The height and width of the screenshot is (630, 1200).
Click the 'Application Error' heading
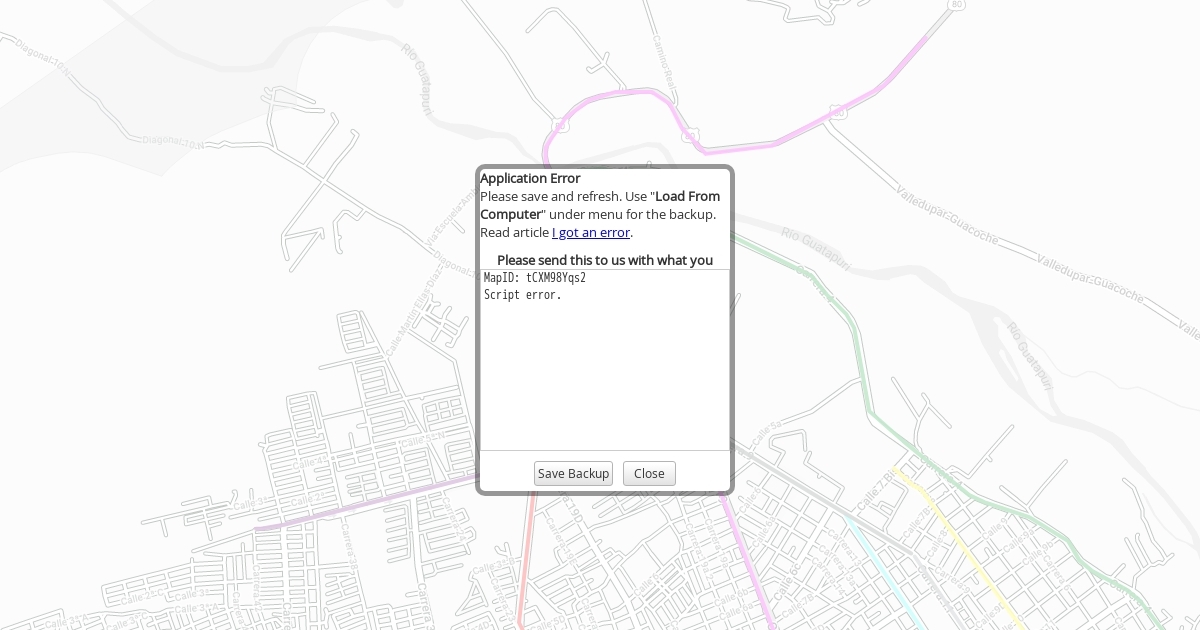pos(530,178)
